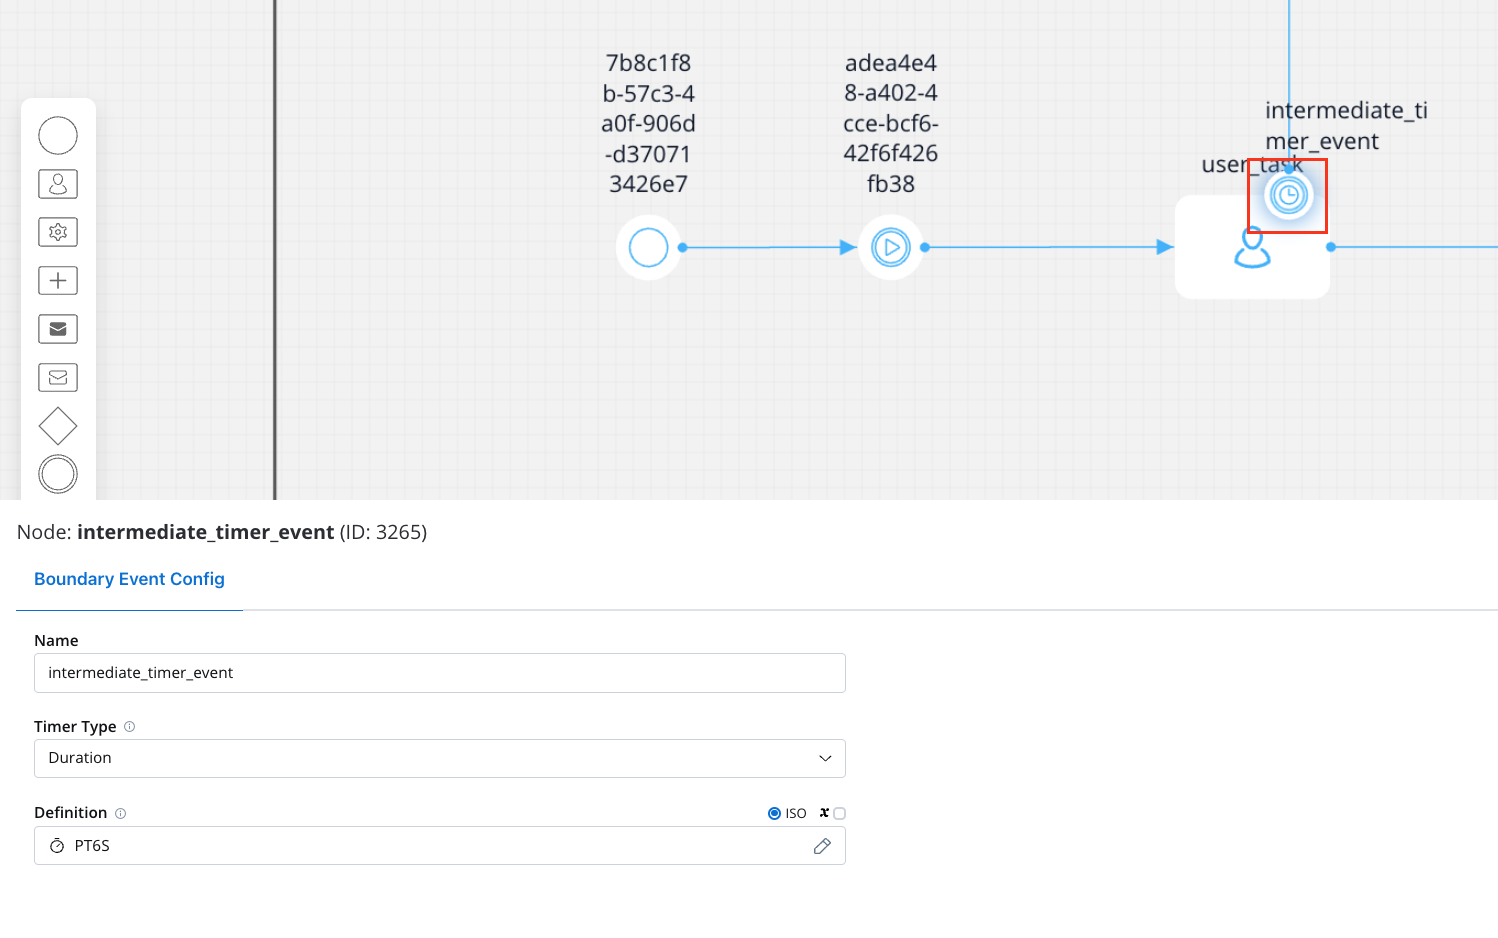This screenshot has width=1498, height=938.
Task: Select the outlined envelope receive message tool
Action: coord(58,377)
